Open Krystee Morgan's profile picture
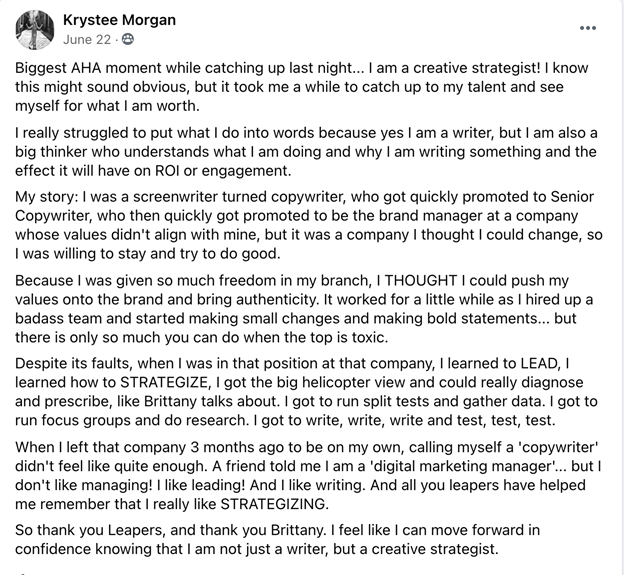 coord(35,30)
